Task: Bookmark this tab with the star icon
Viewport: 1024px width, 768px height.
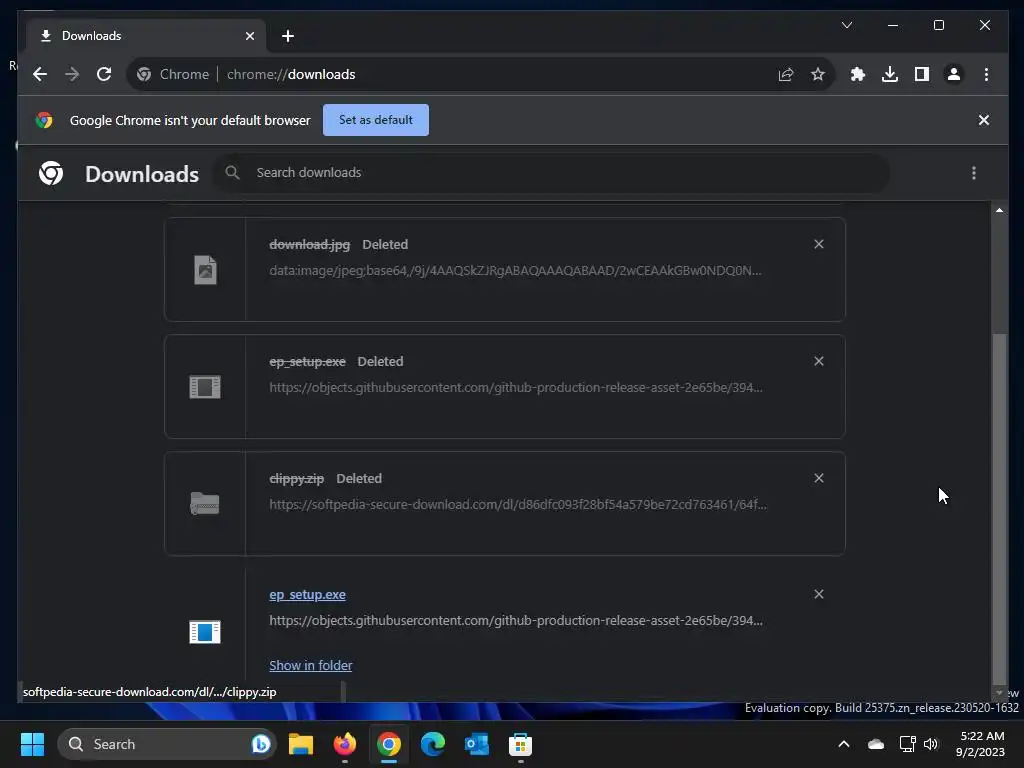Action: (x=818, y=74)
